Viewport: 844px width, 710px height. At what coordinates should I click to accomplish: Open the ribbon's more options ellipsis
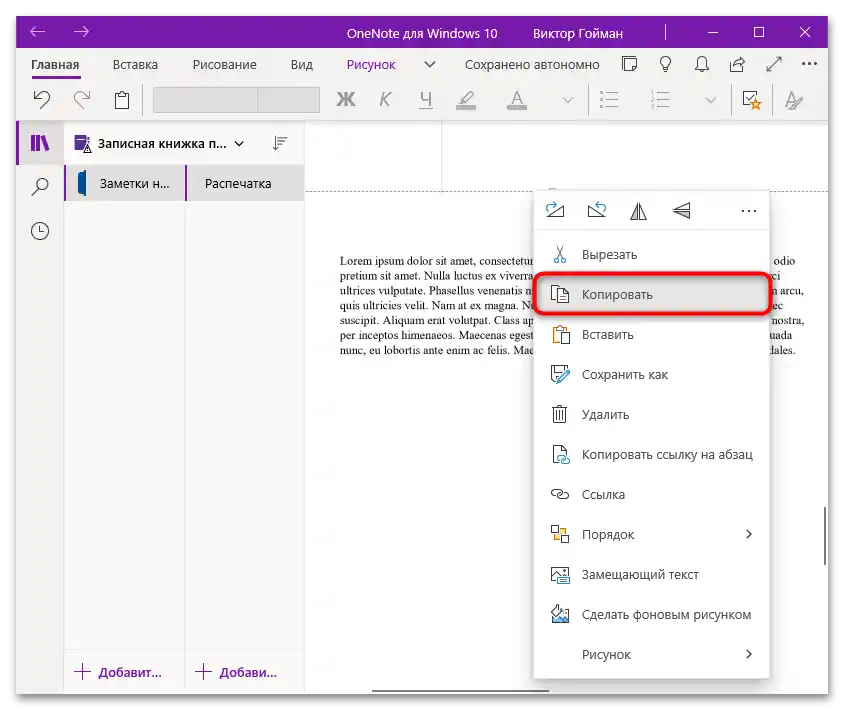pyautogui.click(x=809, y=64)
